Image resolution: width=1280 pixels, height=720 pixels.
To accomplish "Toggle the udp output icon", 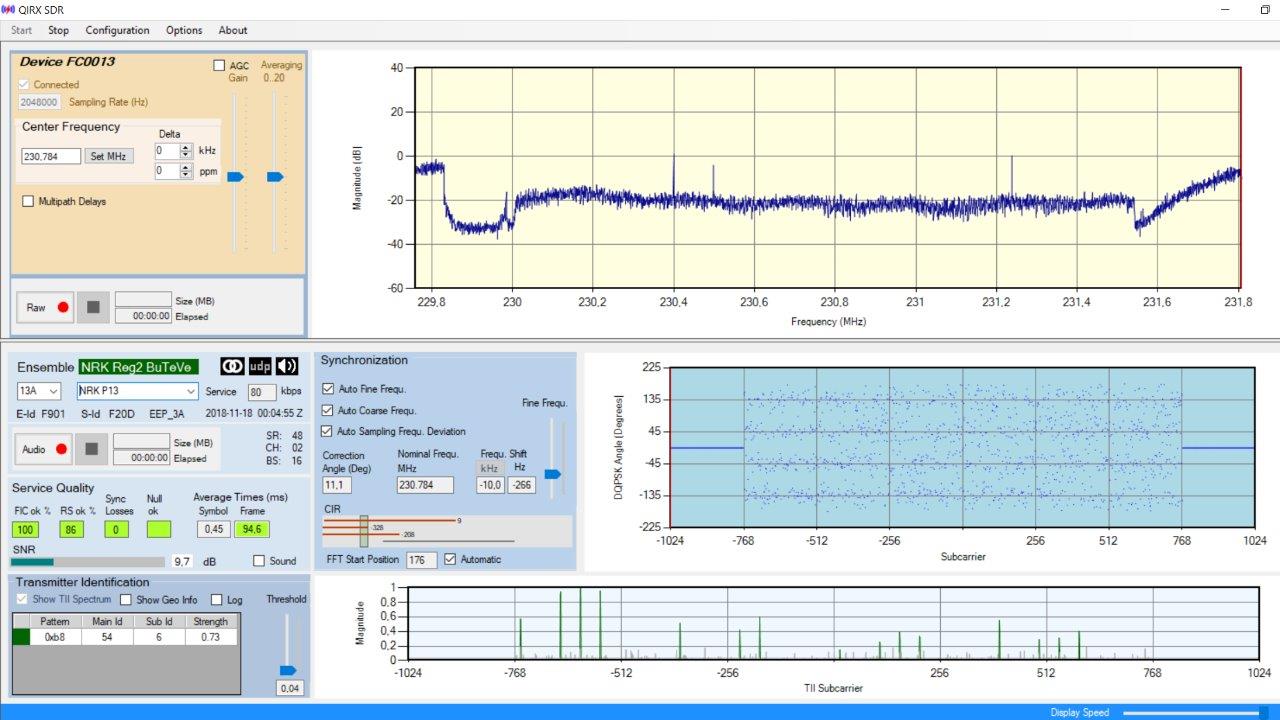I will pos(260,366).
